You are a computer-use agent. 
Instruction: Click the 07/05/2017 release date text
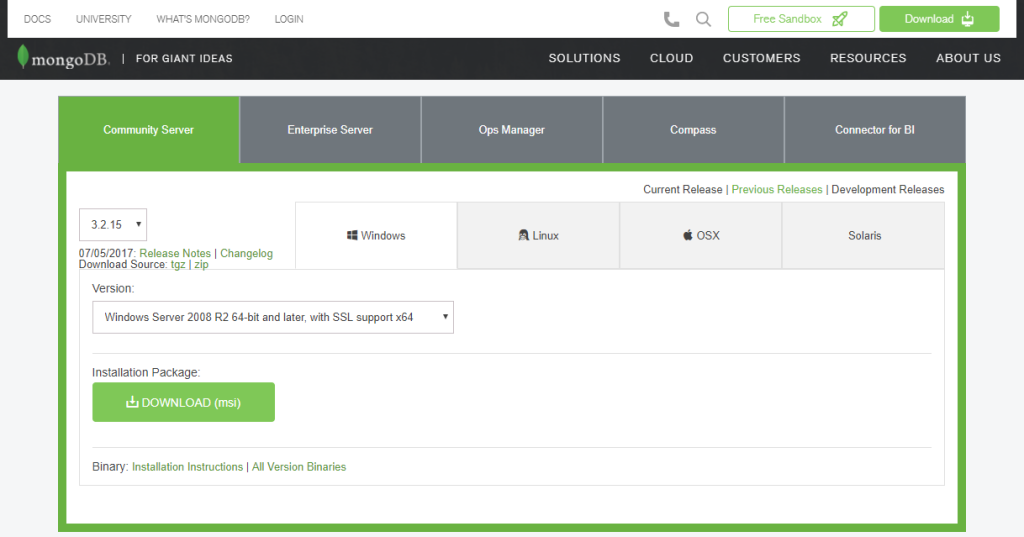107,253
